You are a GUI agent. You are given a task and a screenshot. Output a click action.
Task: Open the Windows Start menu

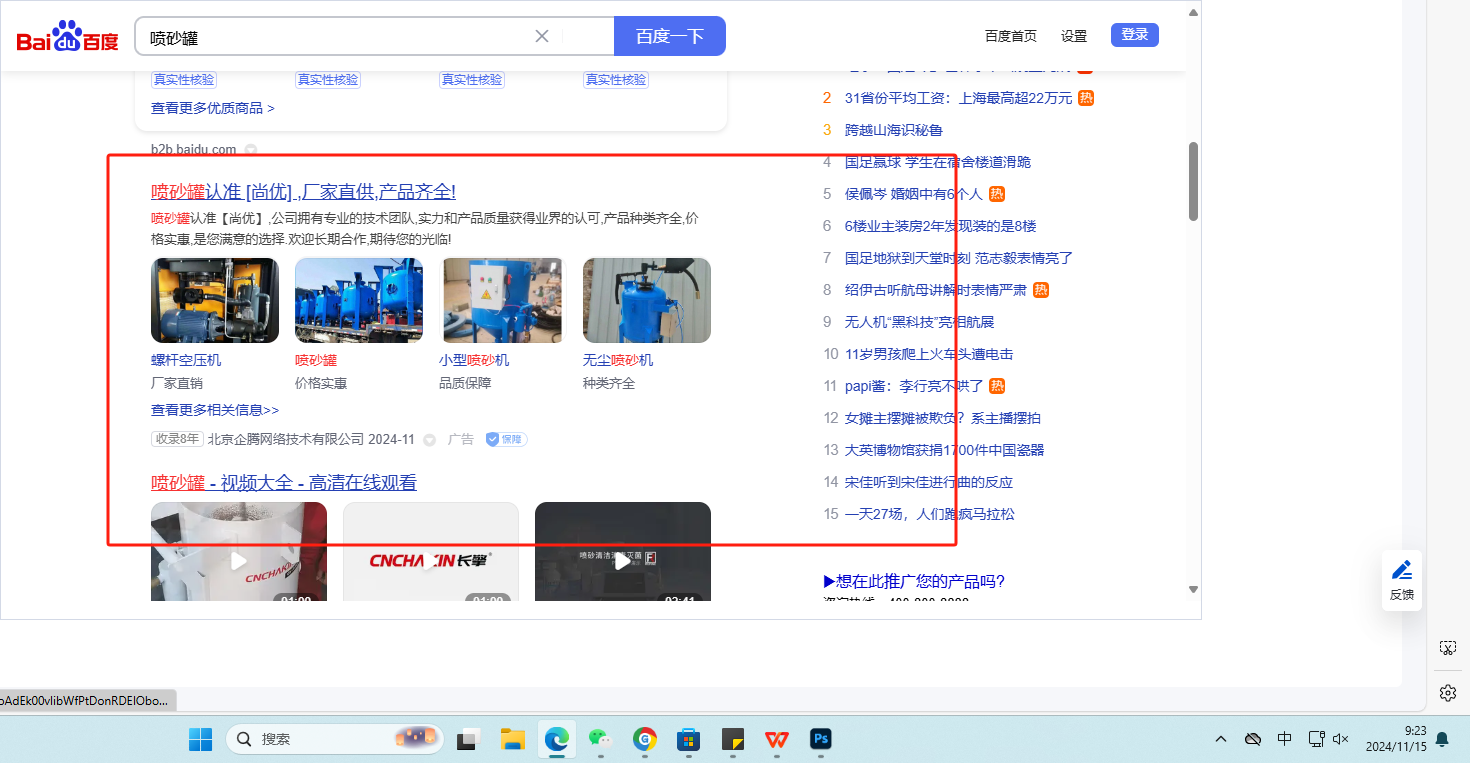pyautogui.click(x=201, y=739)
